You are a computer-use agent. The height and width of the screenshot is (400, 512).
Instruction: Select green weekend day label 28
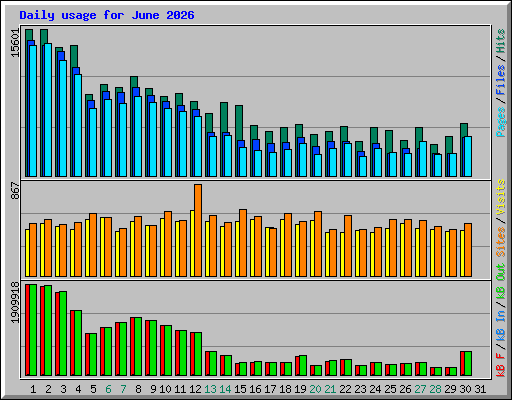(435, 389)
